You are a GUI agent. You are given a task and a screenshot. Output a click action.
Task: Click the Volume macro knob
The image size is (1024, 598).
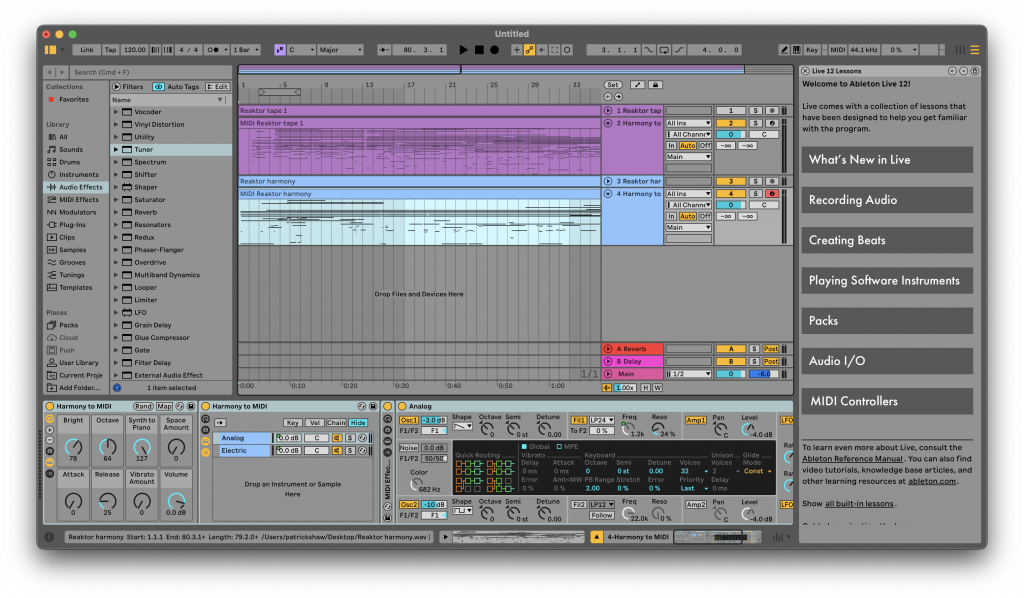(x=176, y=501)
